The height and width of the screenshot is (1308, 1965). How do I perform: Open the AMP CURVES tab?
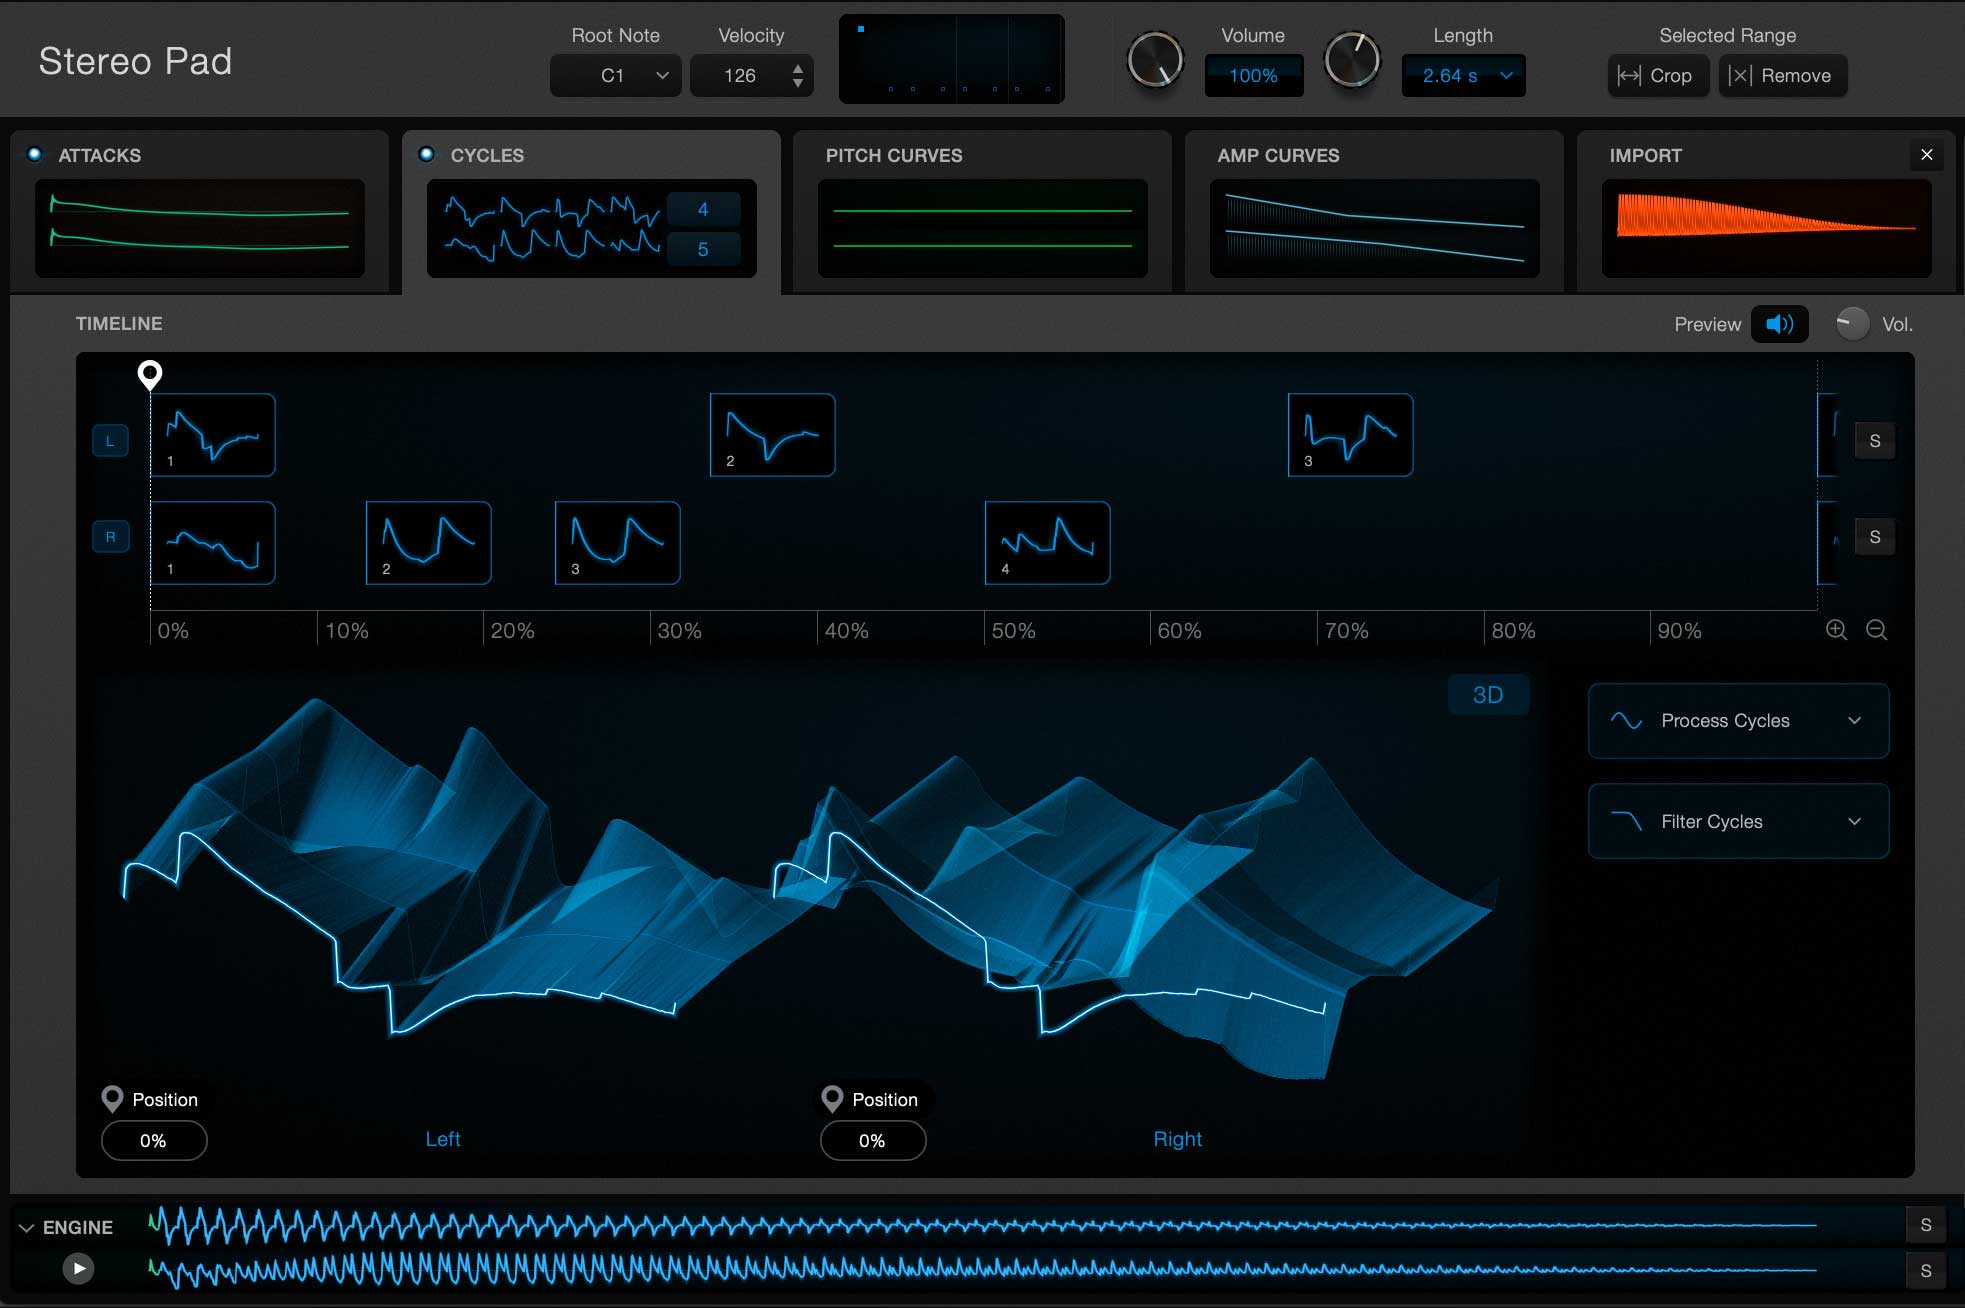(1278, 155)
